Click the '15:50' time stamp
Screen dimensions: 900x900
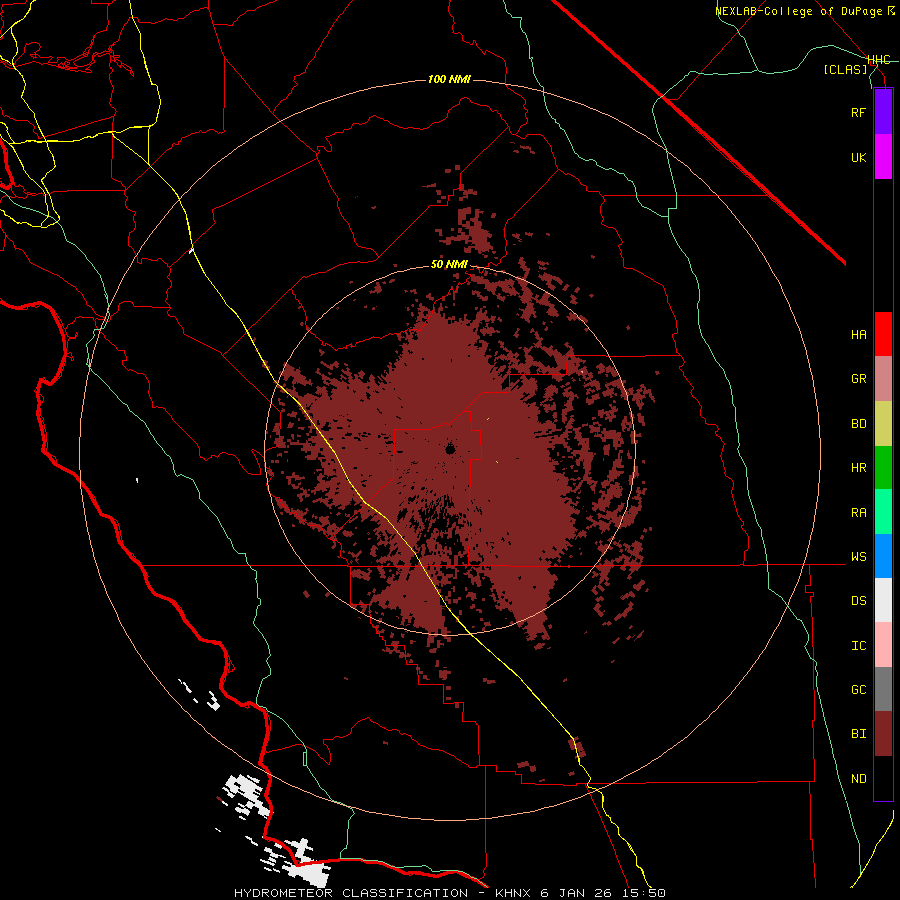tap(645, 893)
